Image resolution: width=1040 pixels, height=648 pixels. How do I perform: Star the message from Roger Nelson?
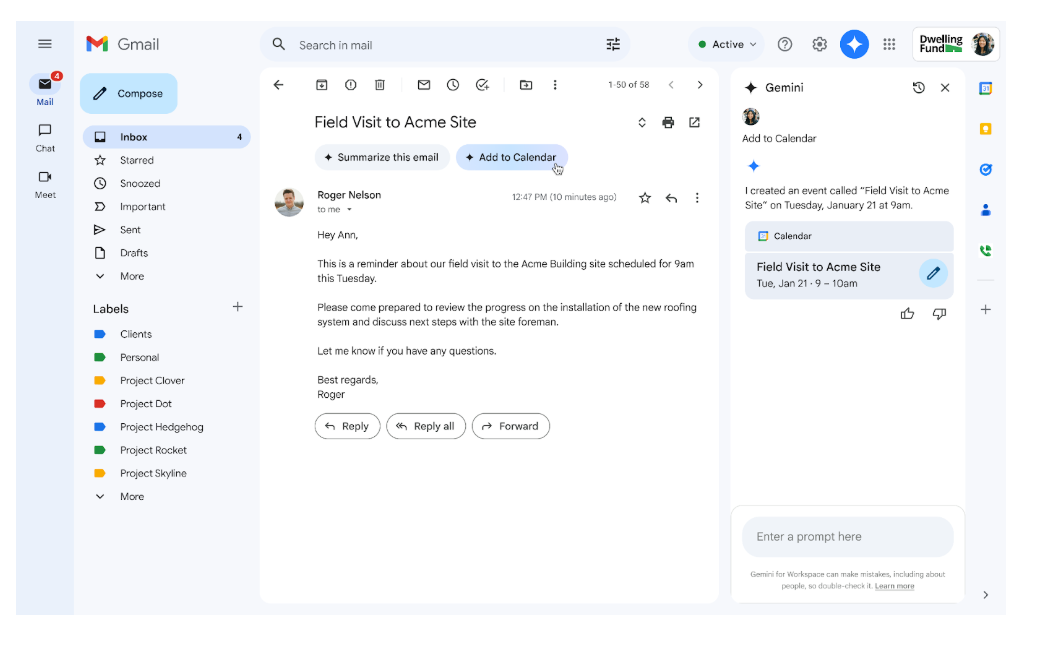point(645,198)
